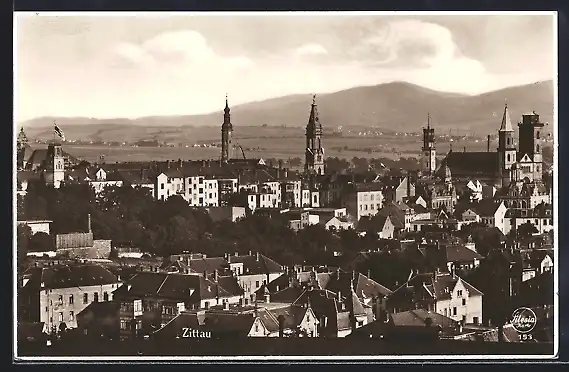The height and width of the screenshot is (372, 569).
Task: Click the thin chimney stack at left
Action: tap(89, 223)
